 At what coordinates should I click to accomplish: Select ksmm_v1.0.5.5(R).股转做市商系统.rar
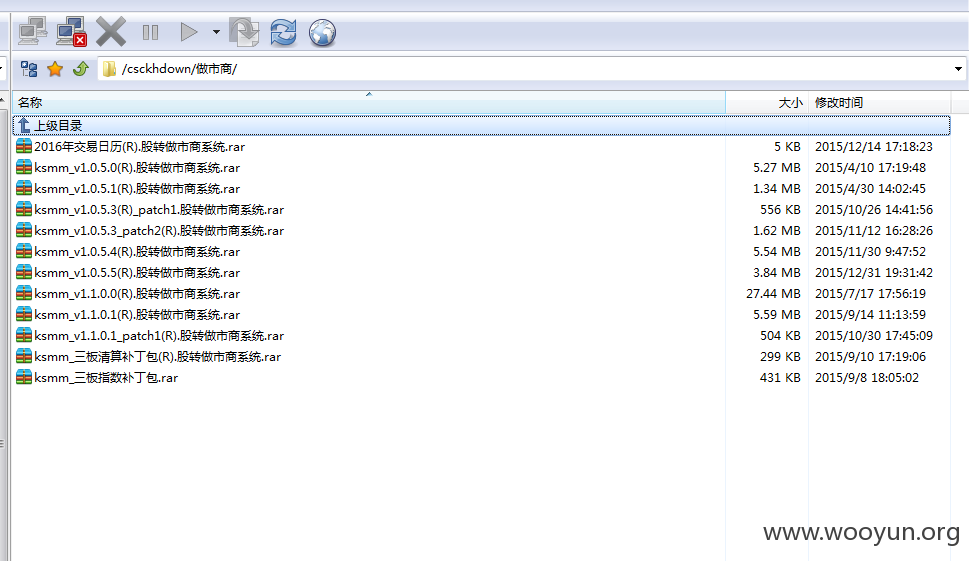[137, 273]
